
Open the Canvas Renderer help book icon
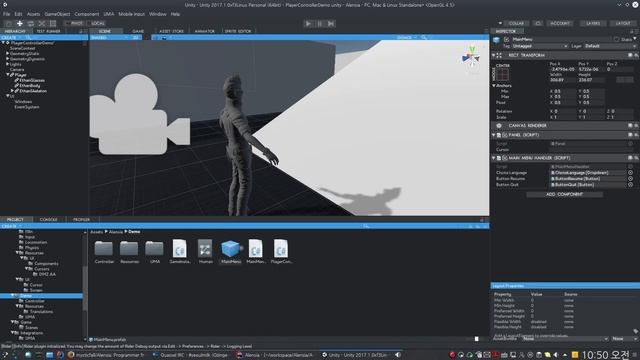[x=630, y=126]
